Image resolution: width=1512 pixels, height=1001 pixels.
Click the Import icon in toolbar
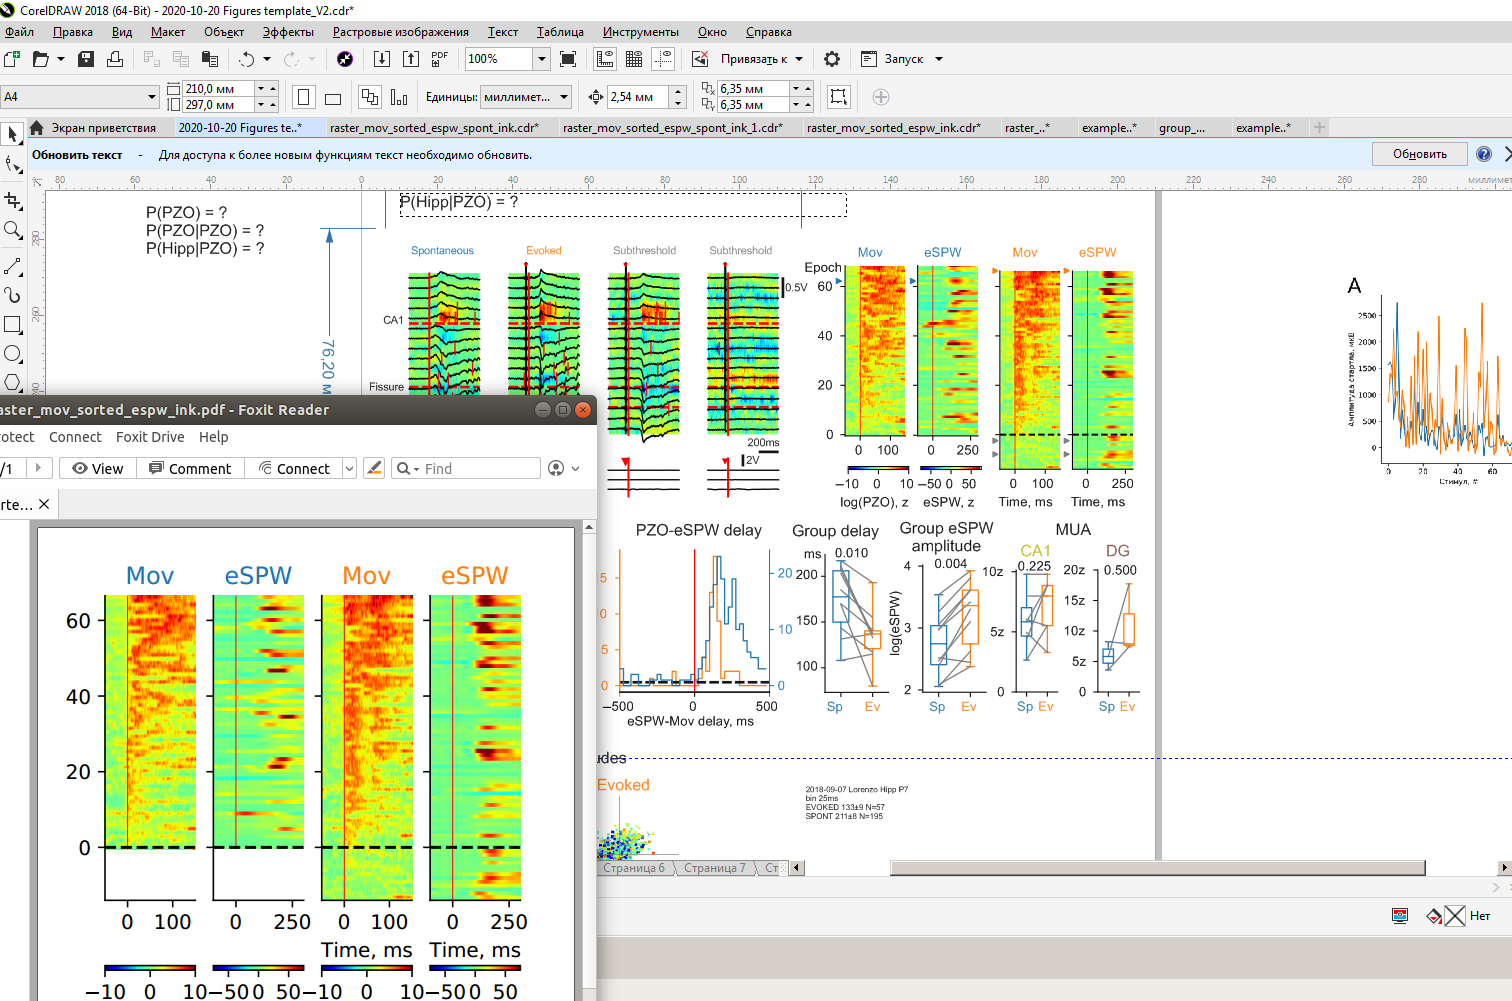click(x=381, y=59)
